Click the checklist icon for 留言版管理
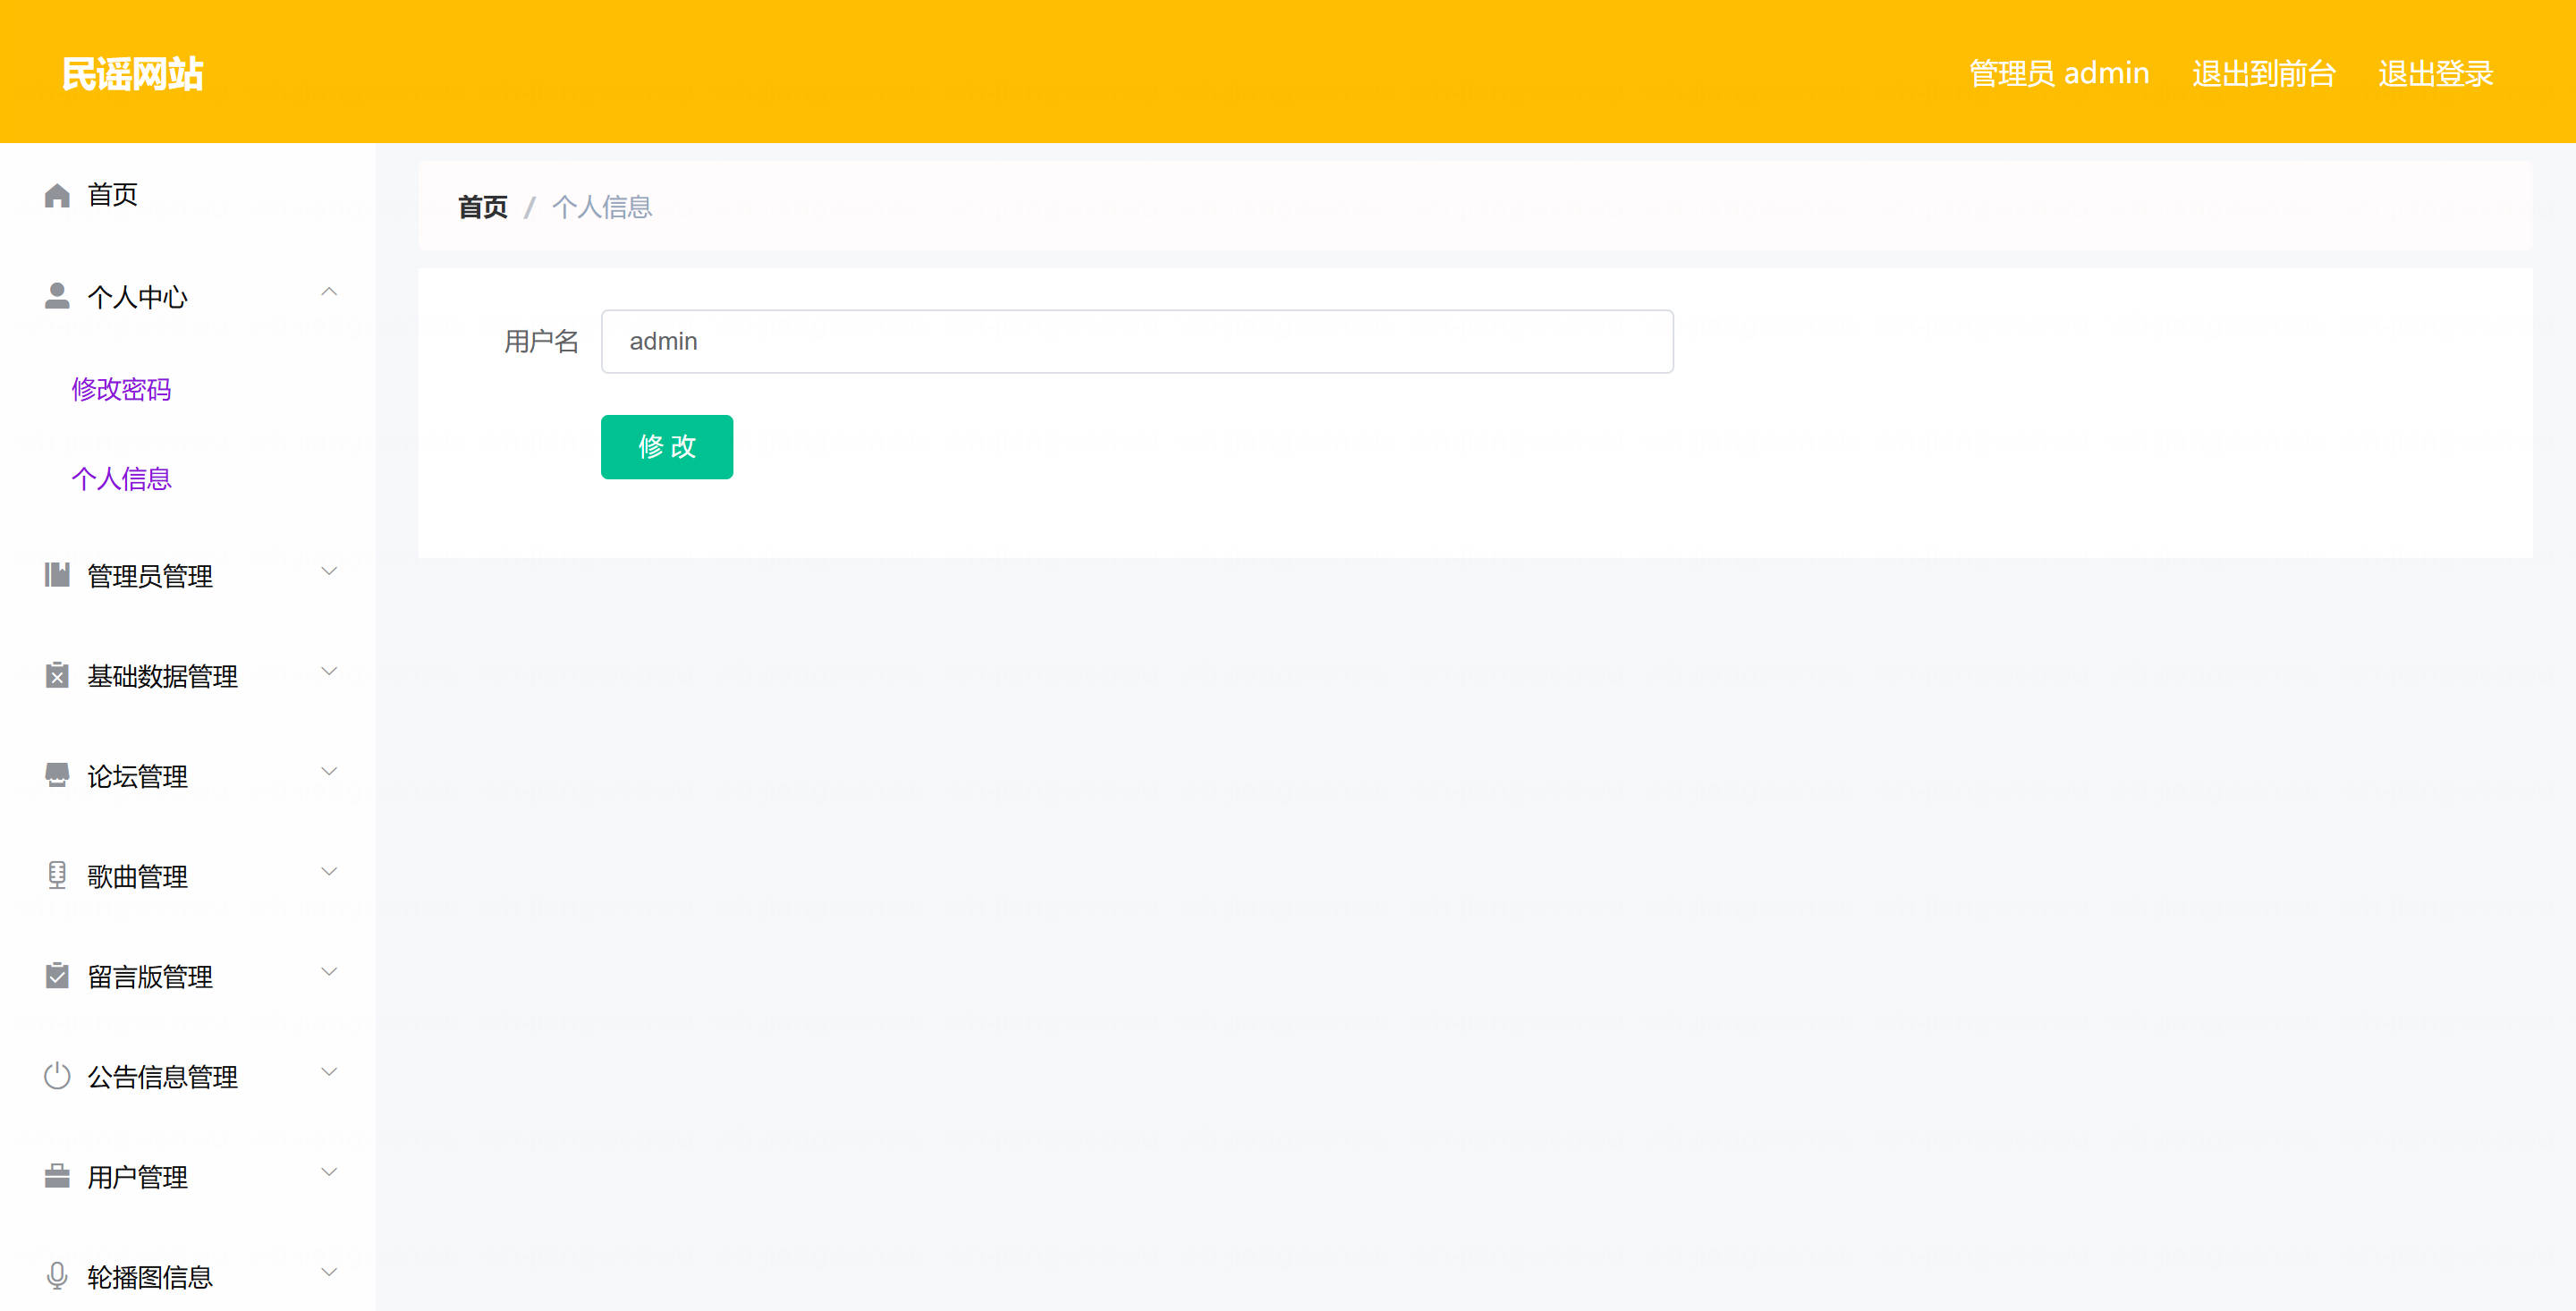2576x1311 pixels. tap(57, 975)
